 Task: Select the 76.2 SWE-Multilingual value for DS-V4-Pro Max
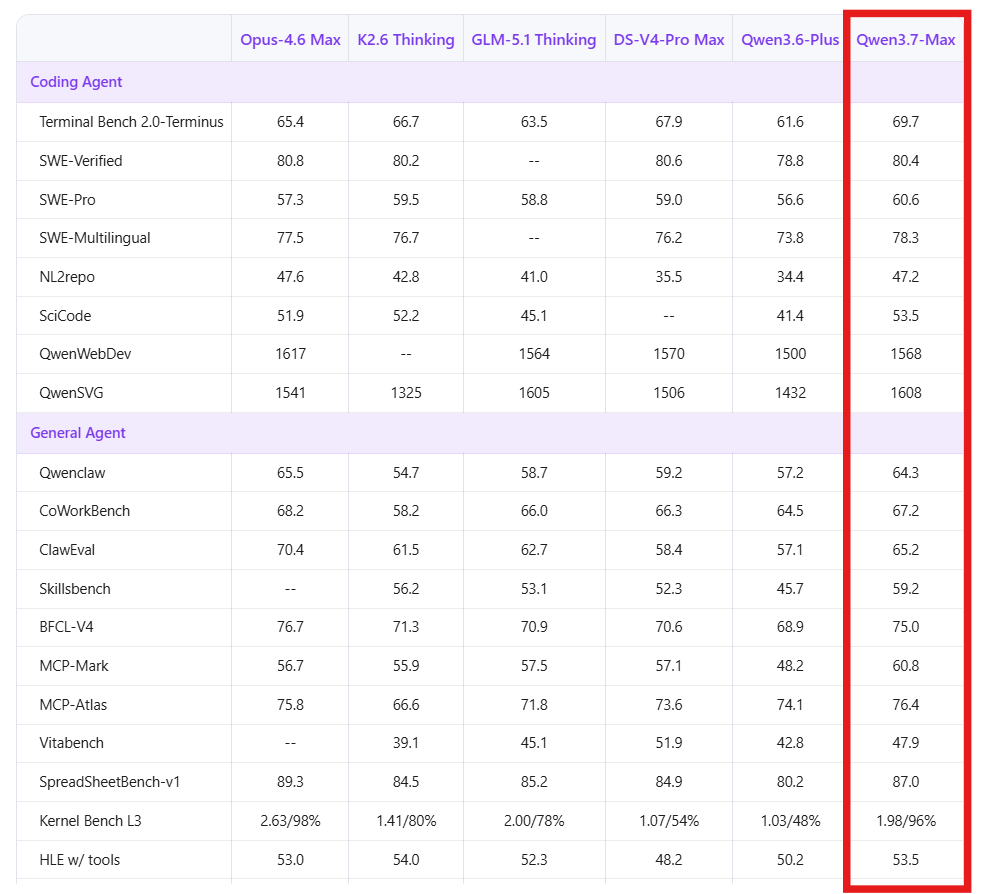[669, 238]
